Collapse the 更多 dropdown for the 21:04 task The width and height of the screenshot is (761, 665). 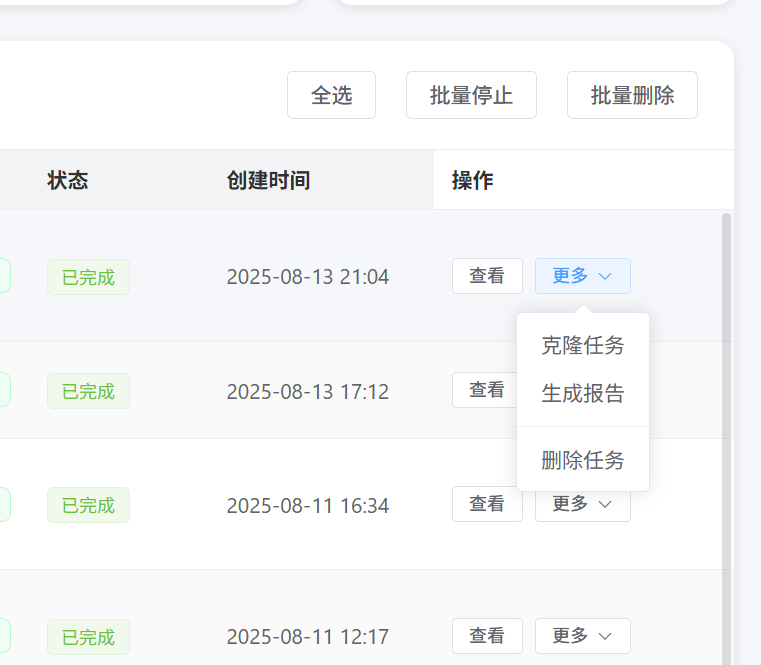pos(582,276)
